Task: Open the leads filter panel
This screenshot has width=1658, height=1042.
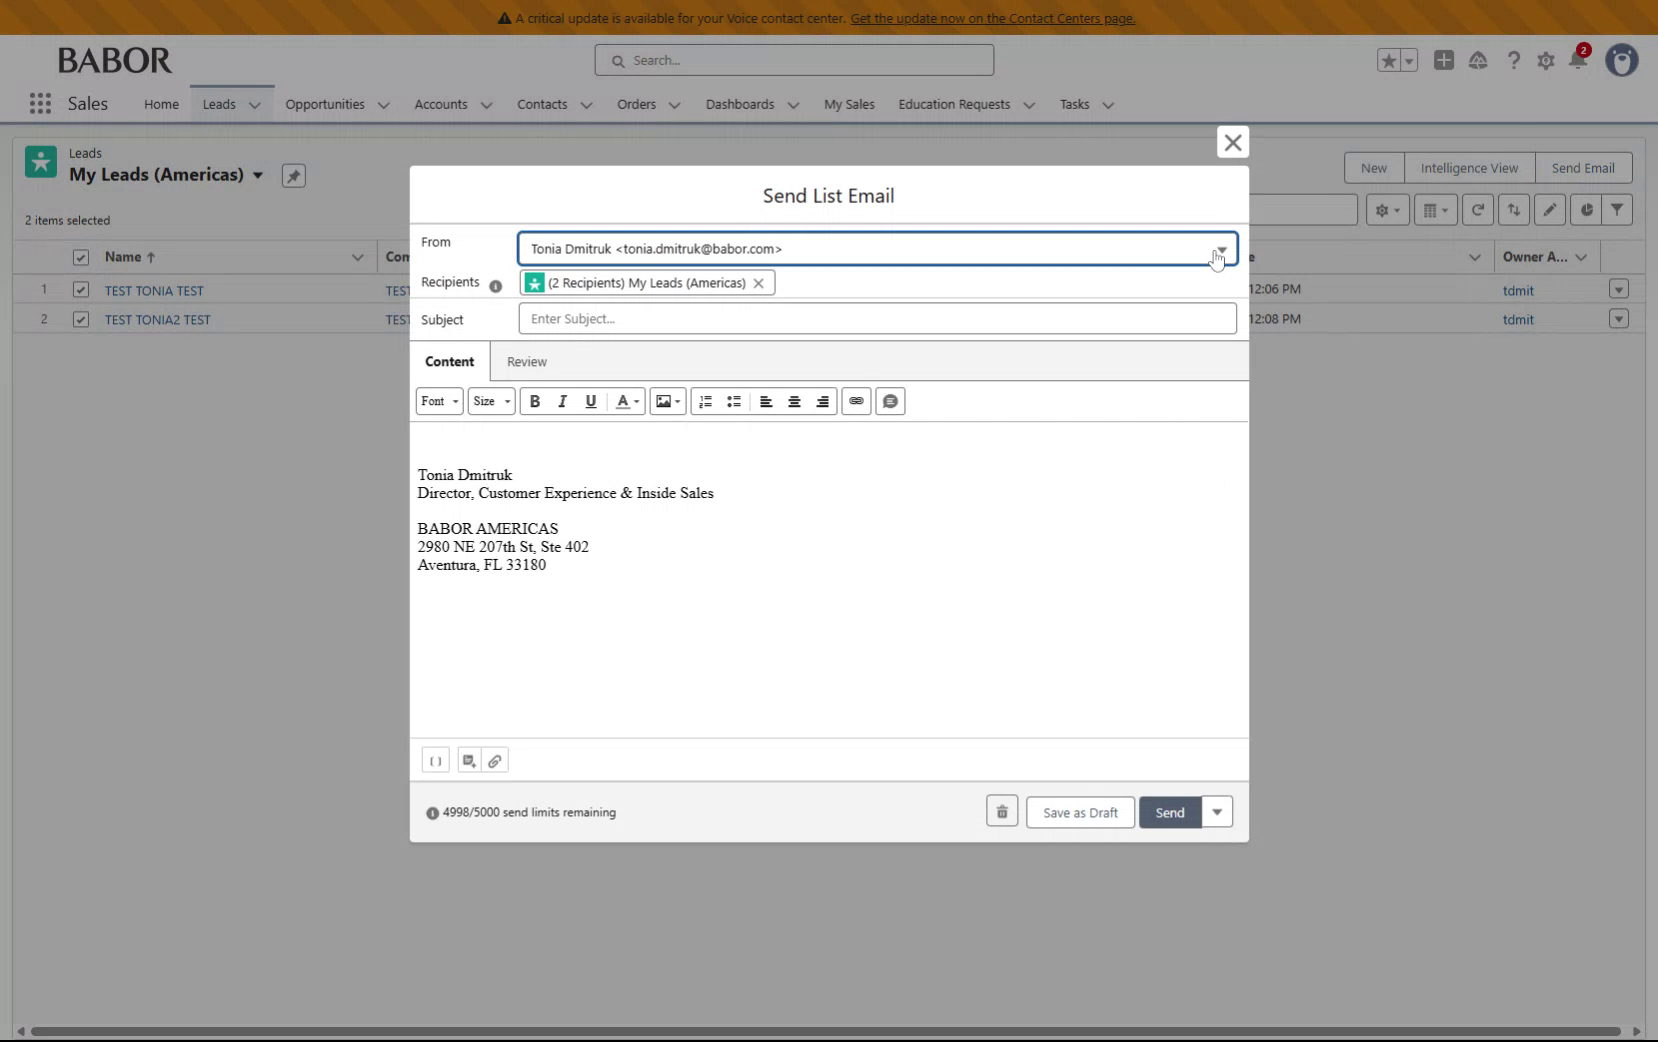Action: [1618, 210]
